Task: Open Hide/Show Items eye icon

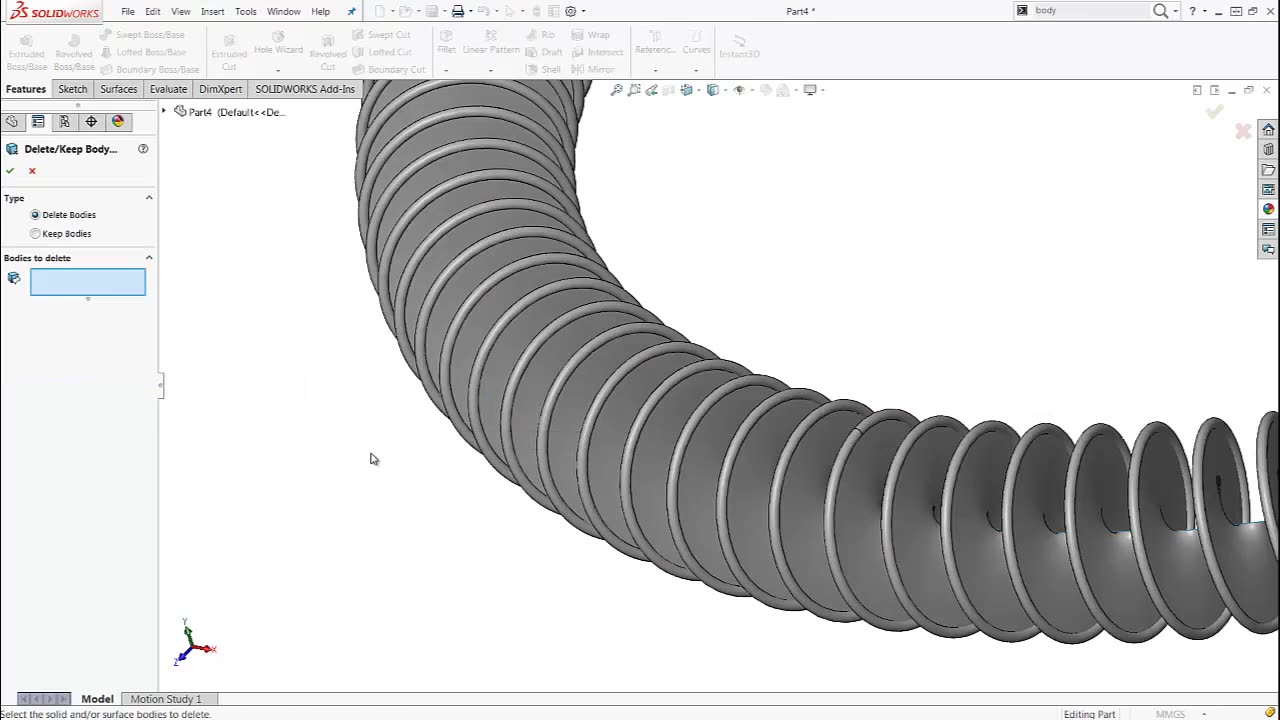Action: [x=739, y=90]
